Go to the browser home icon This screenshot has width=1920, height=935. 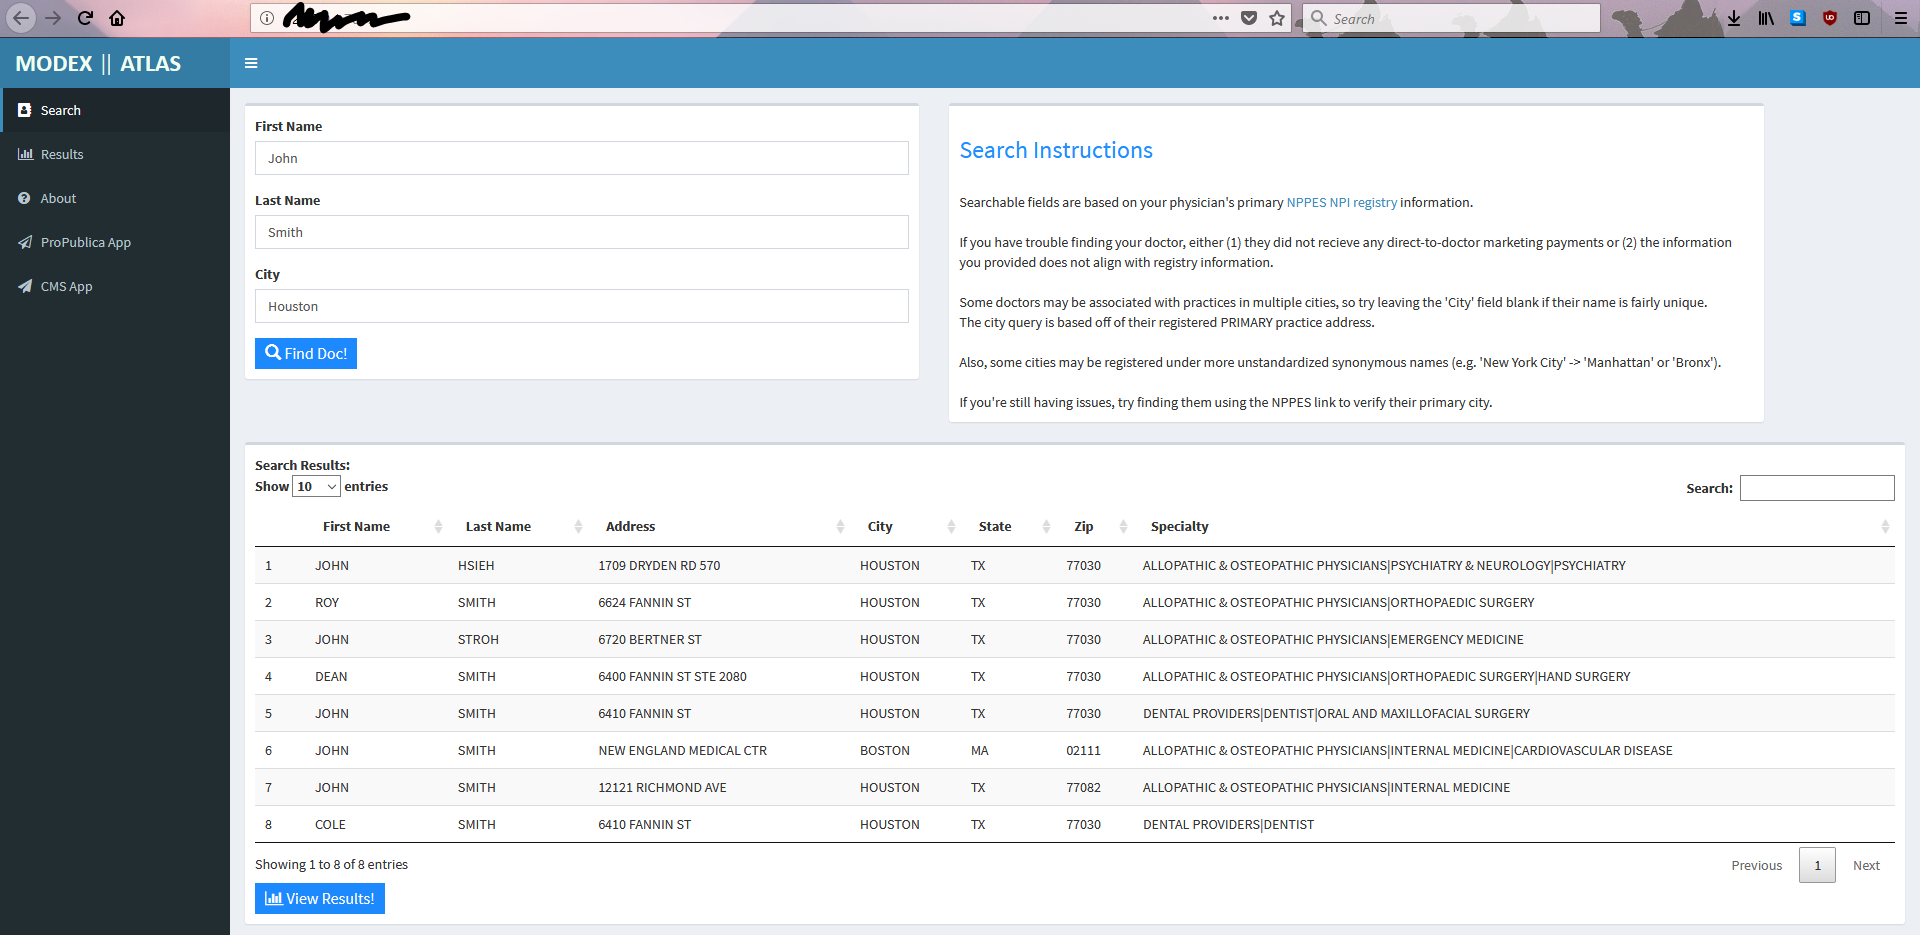[117, 18]
